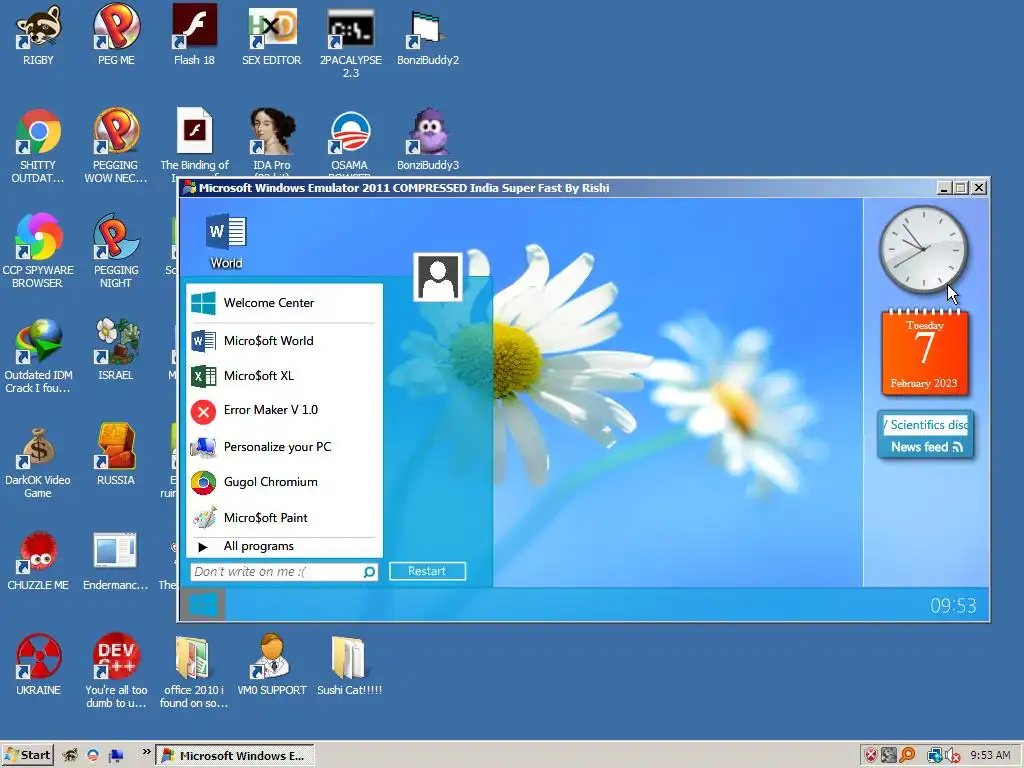This screenshot has height=768, width=1024.
Task: Open the PEG ME desktop shortcut
Action: (116, 36)
